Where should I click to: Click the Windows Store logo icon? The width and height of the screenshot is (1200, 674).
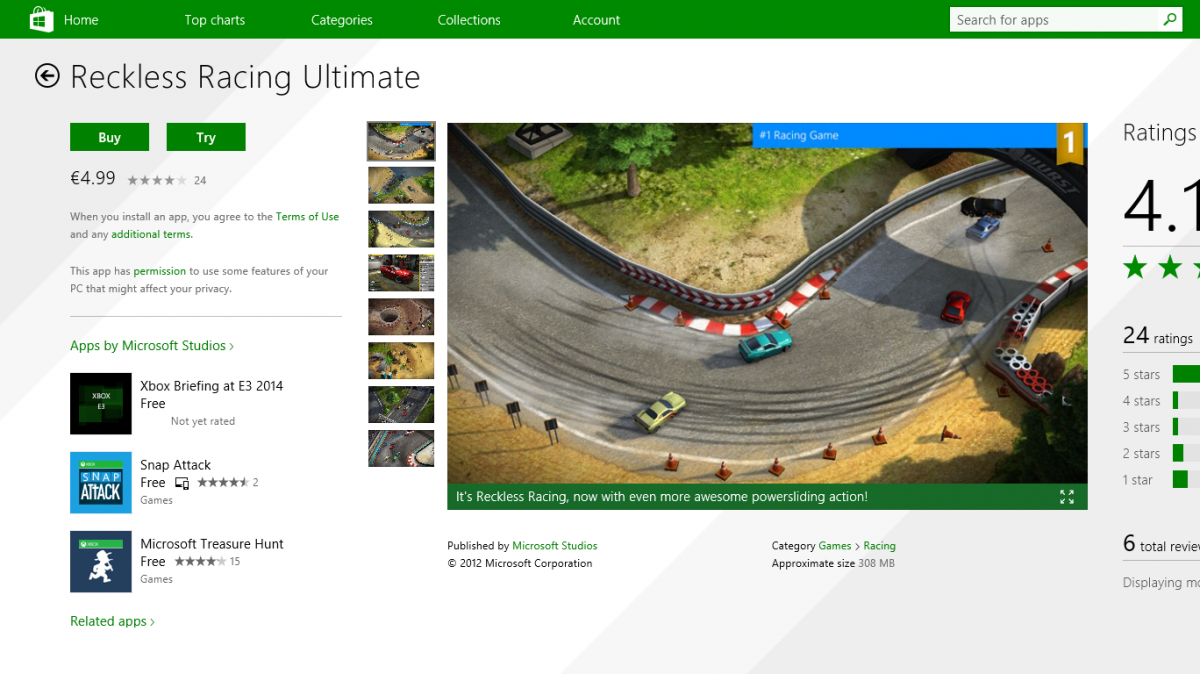(42, 19)
